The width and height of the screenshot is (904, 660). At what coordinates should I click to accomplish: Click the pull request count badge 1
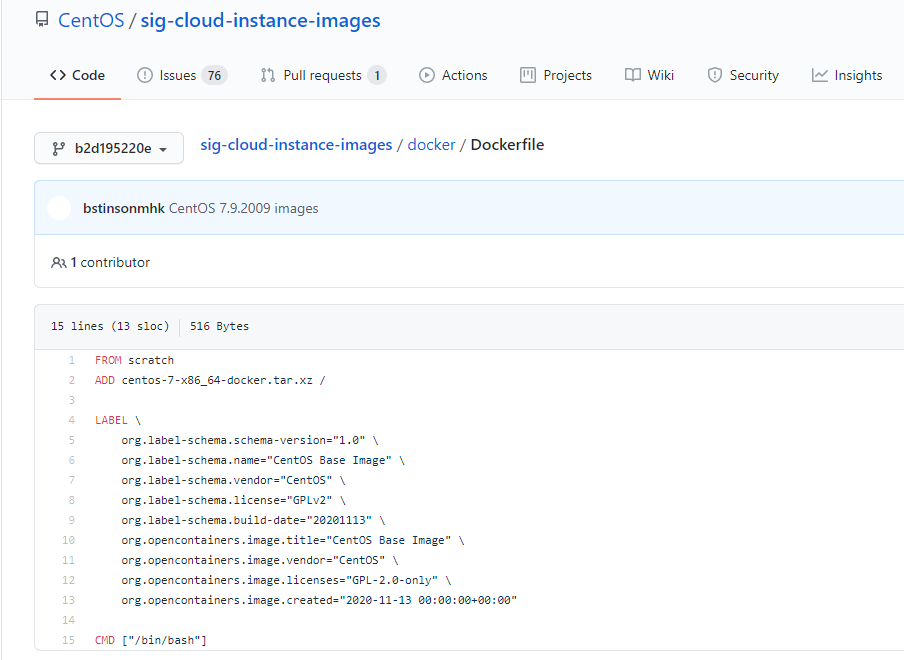(x=377, y=76)
